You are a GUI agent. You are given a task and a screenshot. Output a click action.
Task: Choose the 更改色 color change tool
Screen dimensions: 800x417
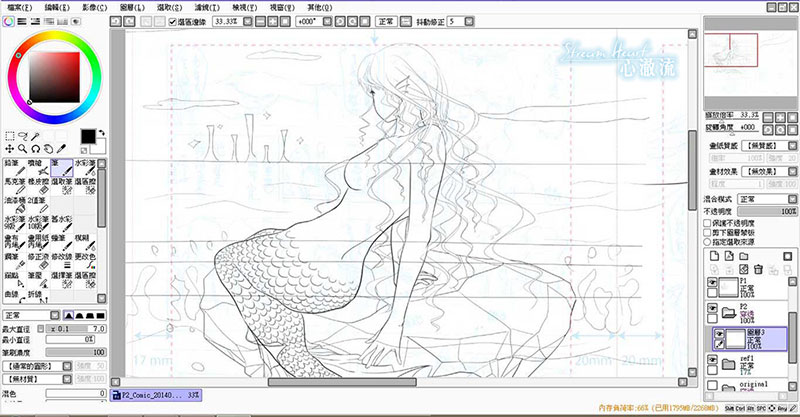pyautogui.click(x=85, y=261)
